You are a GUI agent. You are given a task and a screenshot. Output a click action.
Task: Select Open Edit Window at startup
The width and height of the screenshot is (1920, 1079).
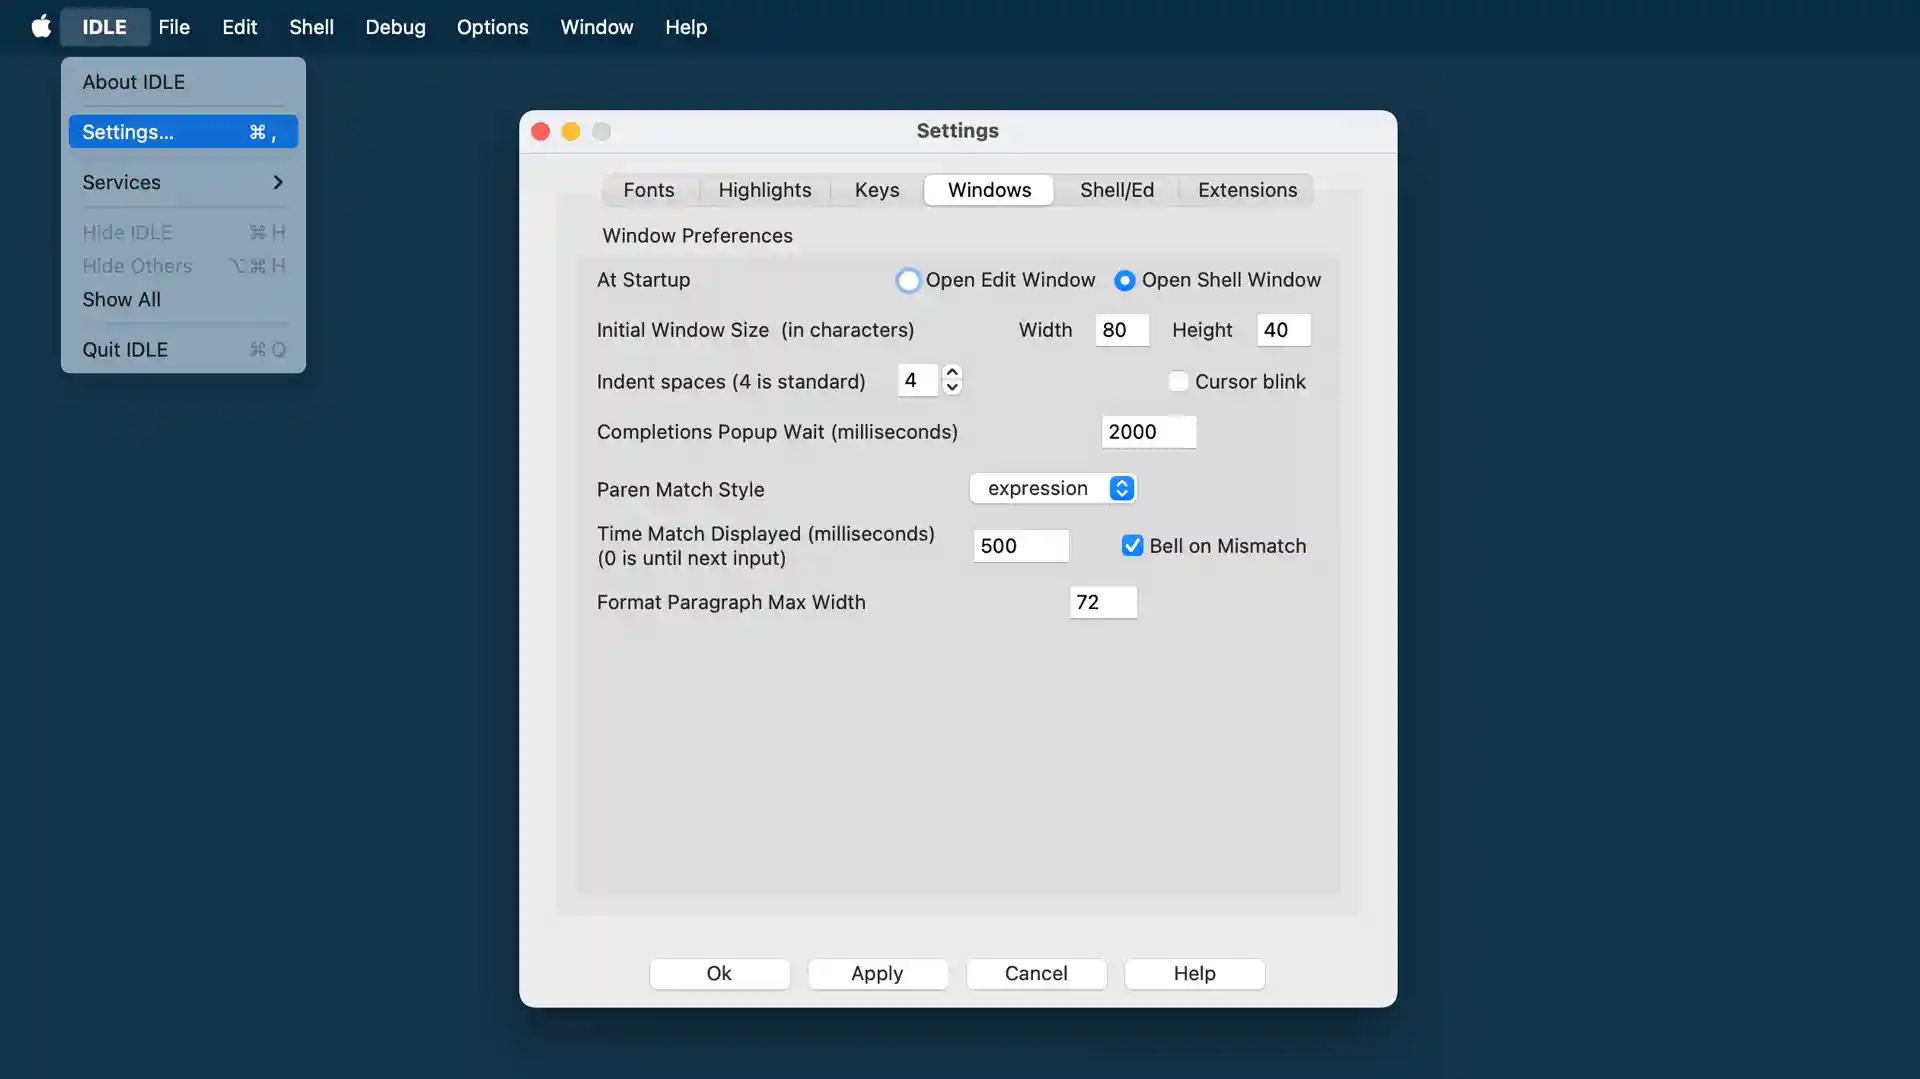pyautogui.click(x=909, y=280)
